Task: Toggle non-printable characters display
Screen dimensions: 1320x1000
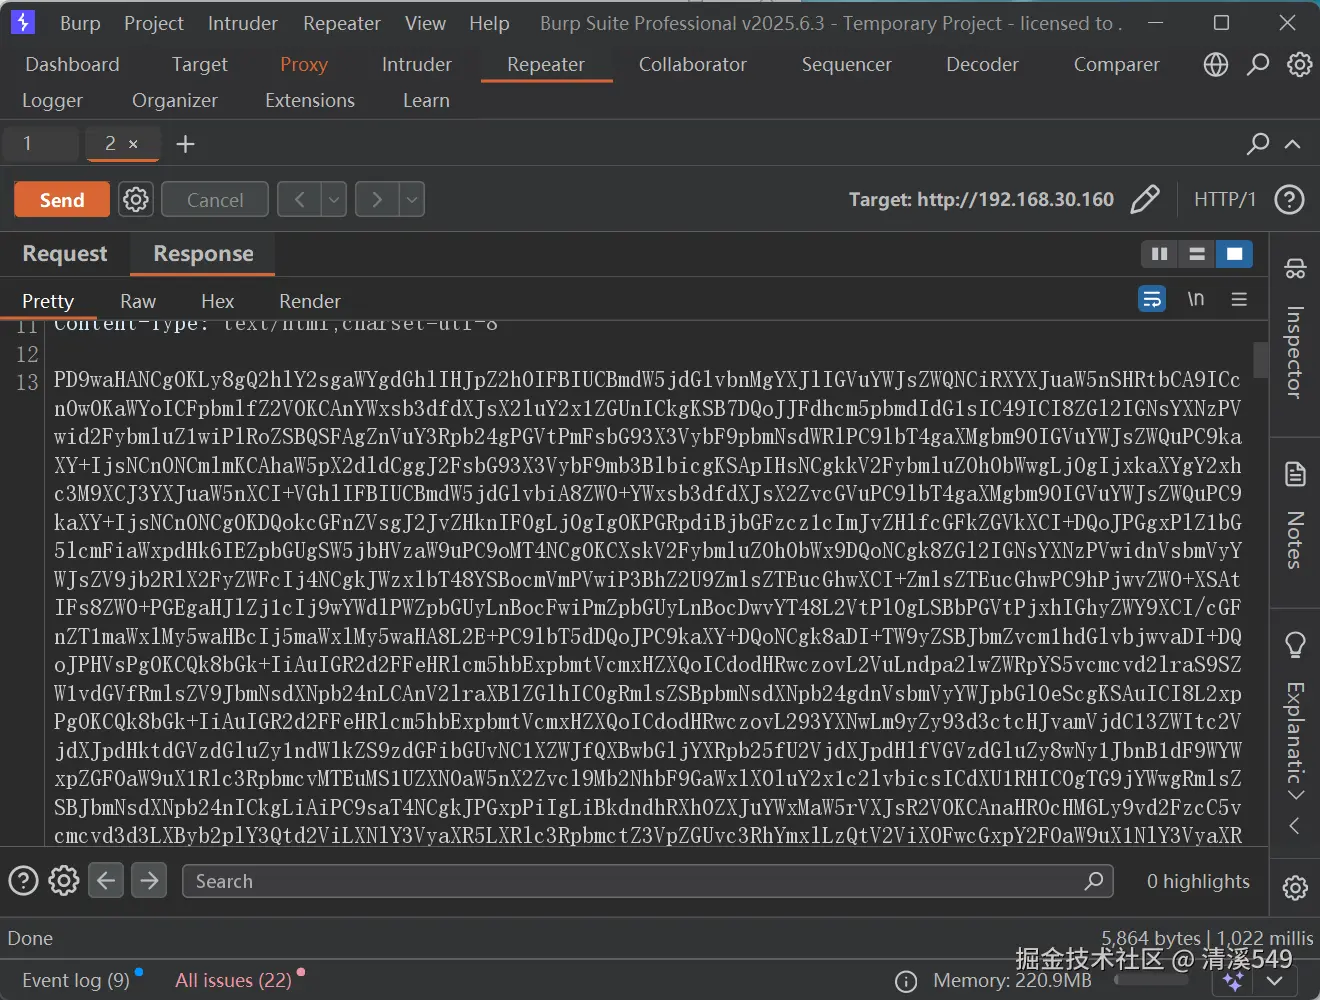Action: click(x=1195, y=299)
